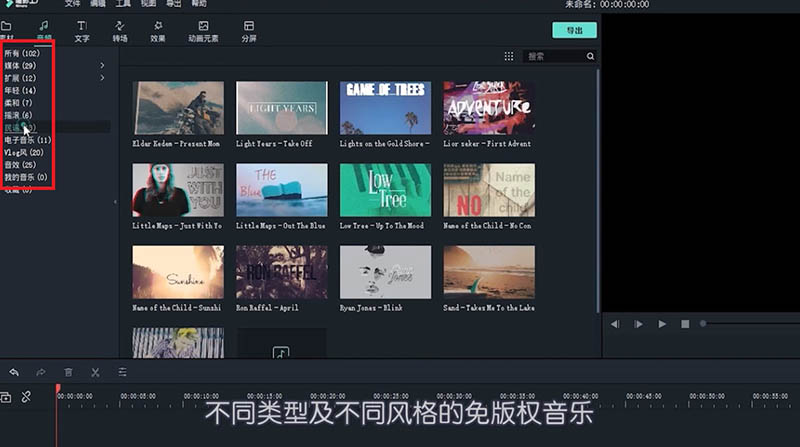Select Ron Raffel - April thumbnail
The height and width of the screenshot is (447, 800).
282,272
